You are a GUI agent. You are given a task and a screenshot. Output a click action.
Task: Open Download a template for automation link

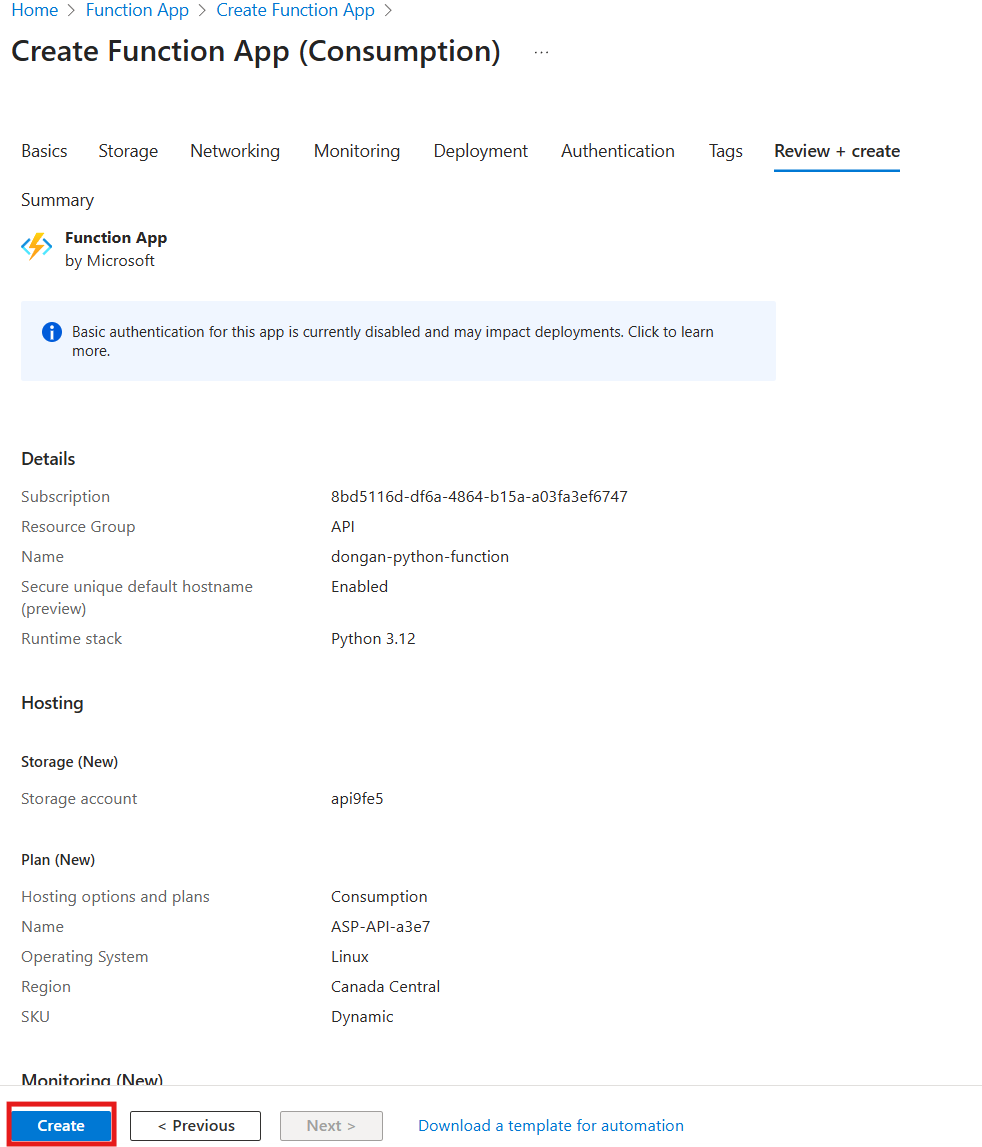[x=551, y=1125]
